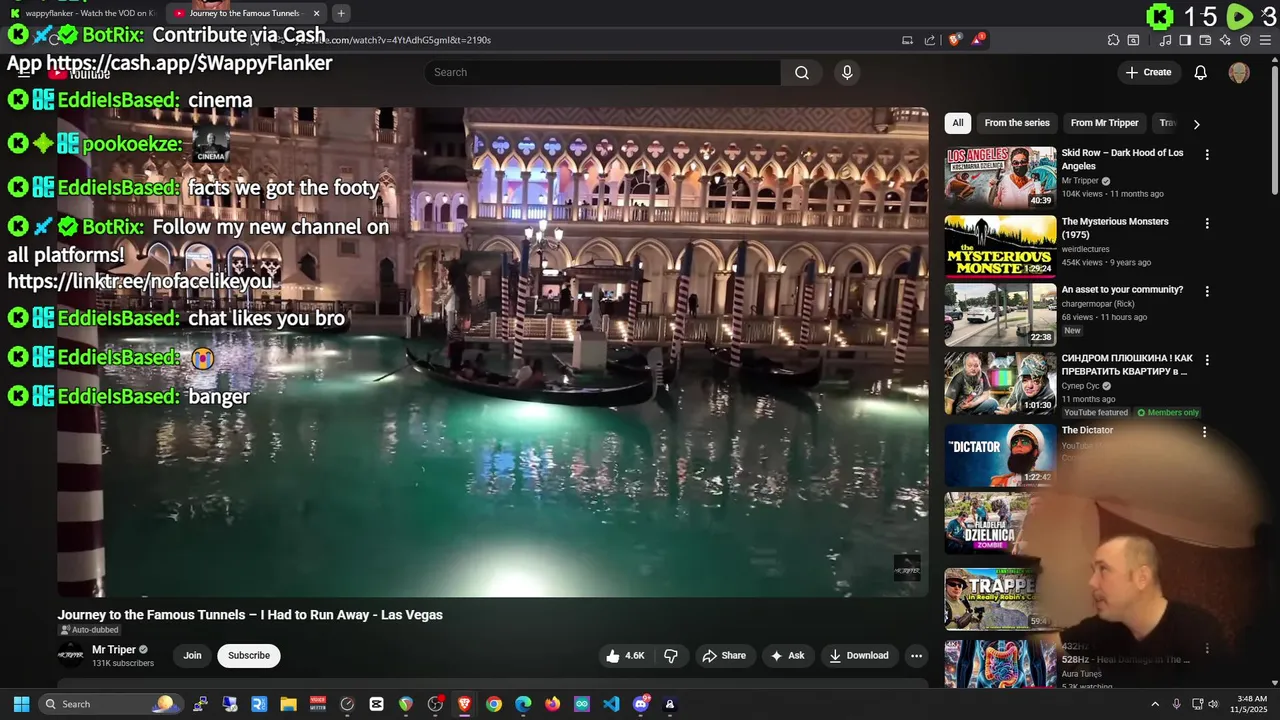This screenshot has width=1280, height=720.
Task: Open the Skid Row – Dark Hood title link
Action: point(1122,159)
